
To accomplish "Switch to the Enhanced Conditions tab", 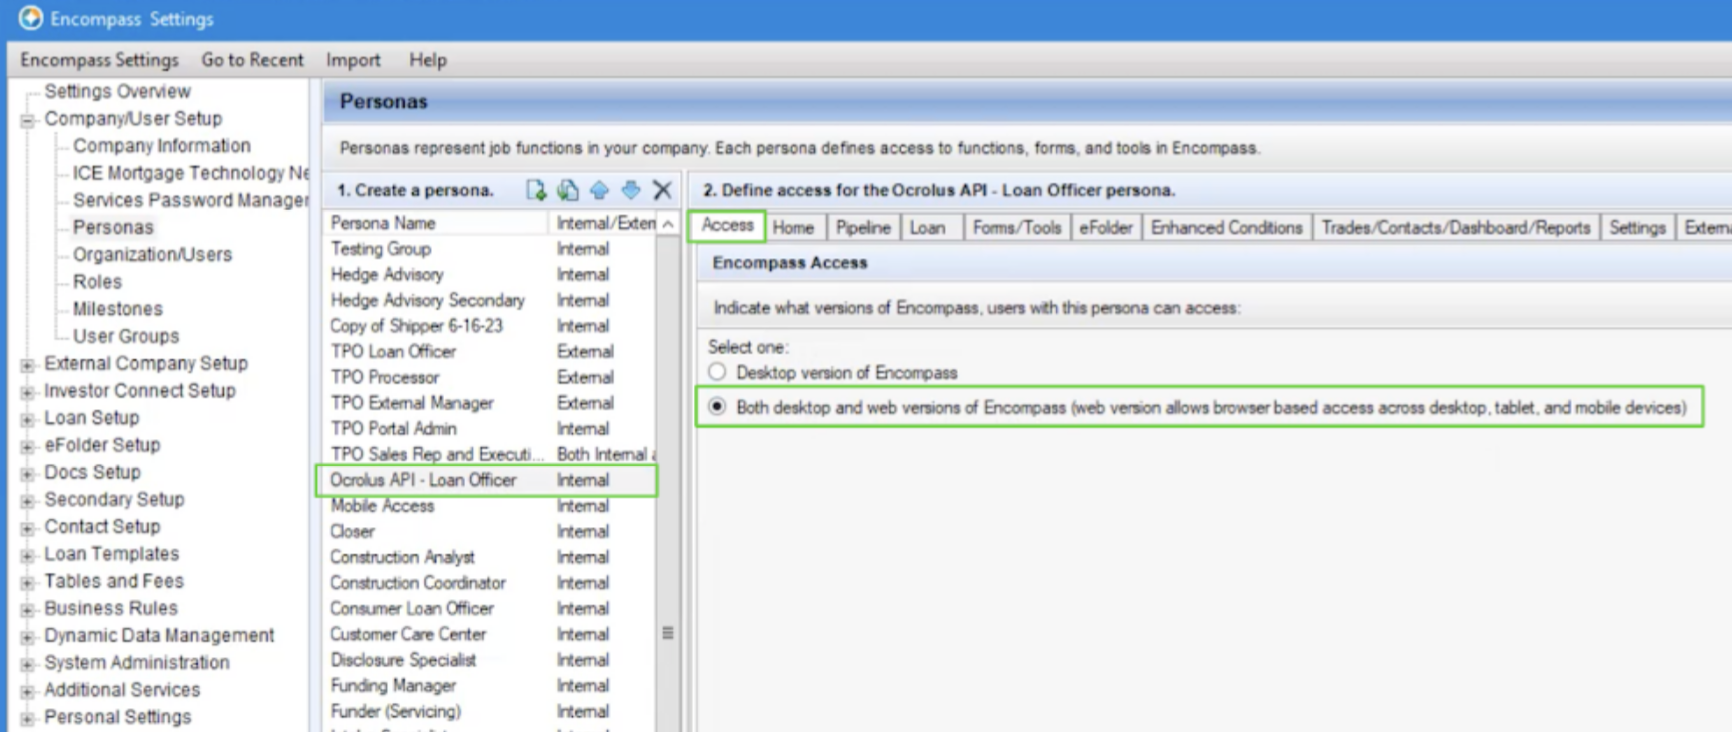I will click(x=1227, y=228).
